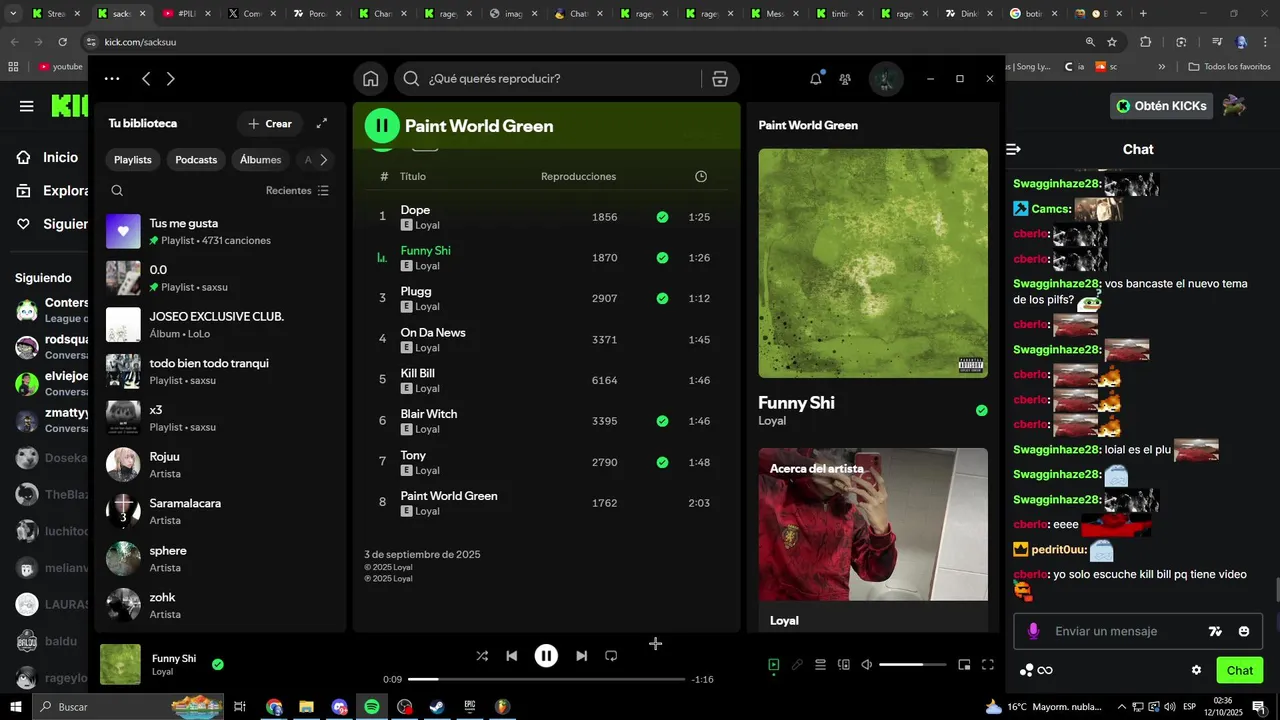Open the emoji picker in Kick chat
This screenshot has width=1280, height=720.
pos(1244,631)
